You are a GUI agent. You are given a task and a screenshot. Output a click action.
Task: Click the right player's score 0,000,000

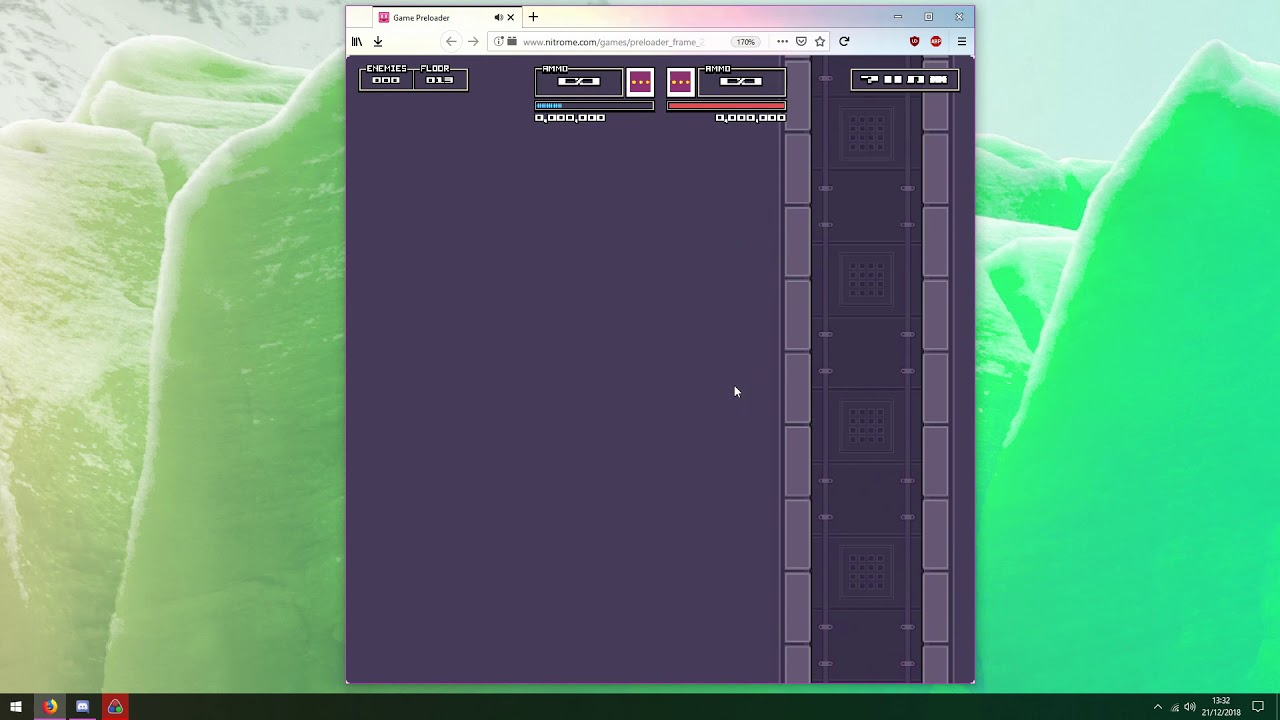click(x=750, y=118)
